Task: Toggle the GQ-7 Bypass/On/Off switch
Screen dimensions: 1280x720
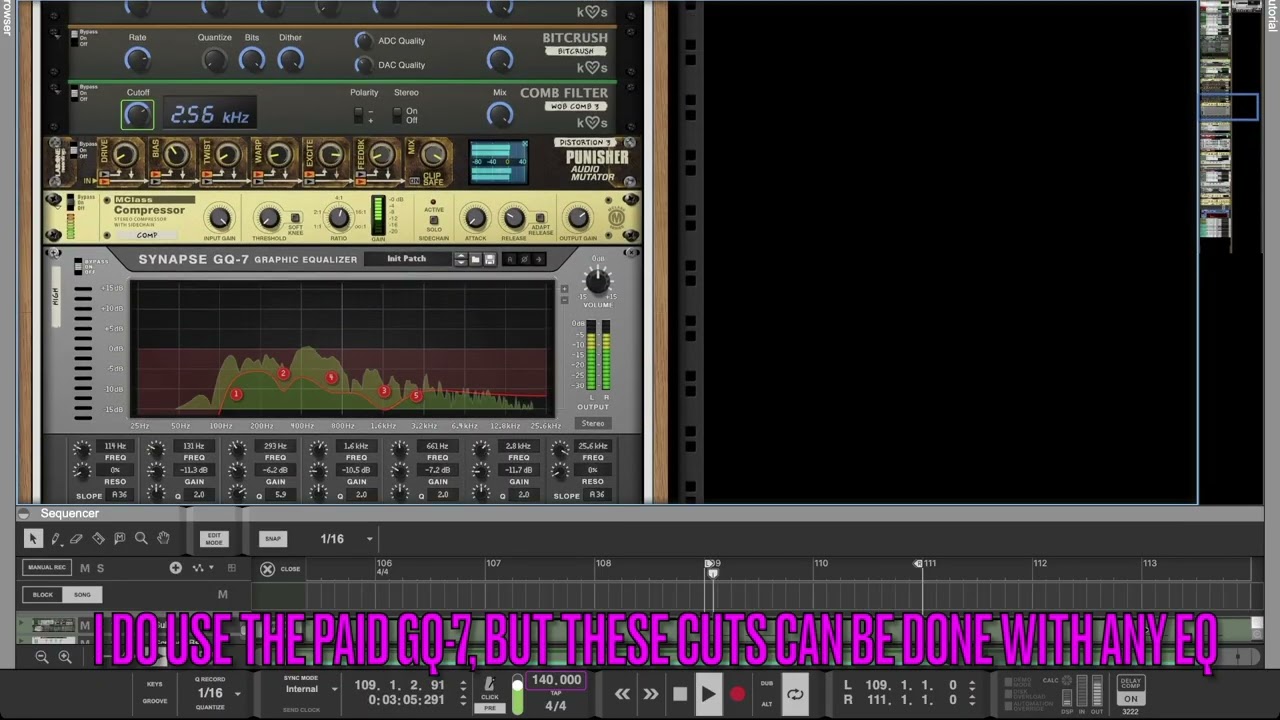Action: click(x=78, y=265)
